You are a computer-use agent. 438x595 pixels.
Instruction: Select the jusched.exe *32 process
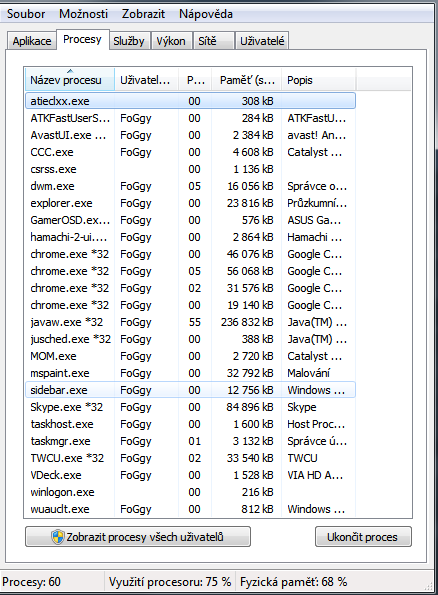(190, 339)
